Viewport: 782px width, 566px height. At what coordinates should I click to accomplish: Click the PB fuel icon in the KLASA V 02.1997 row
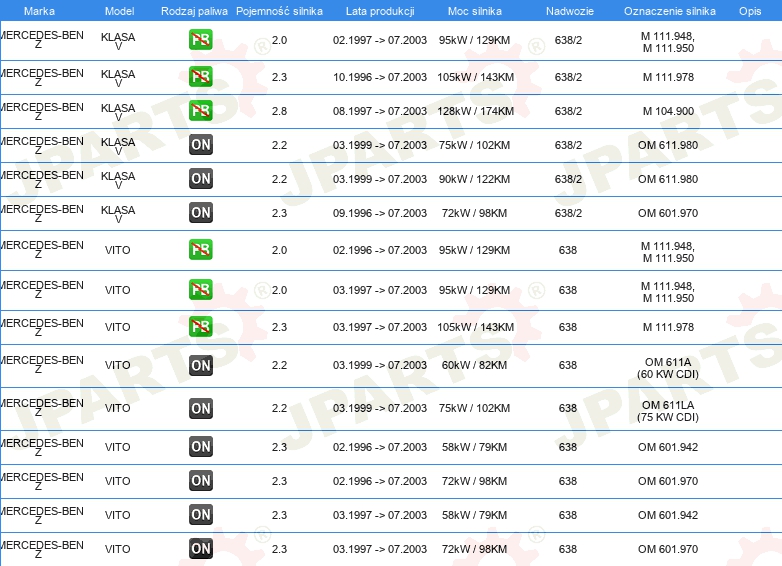(x=200, y=40)
